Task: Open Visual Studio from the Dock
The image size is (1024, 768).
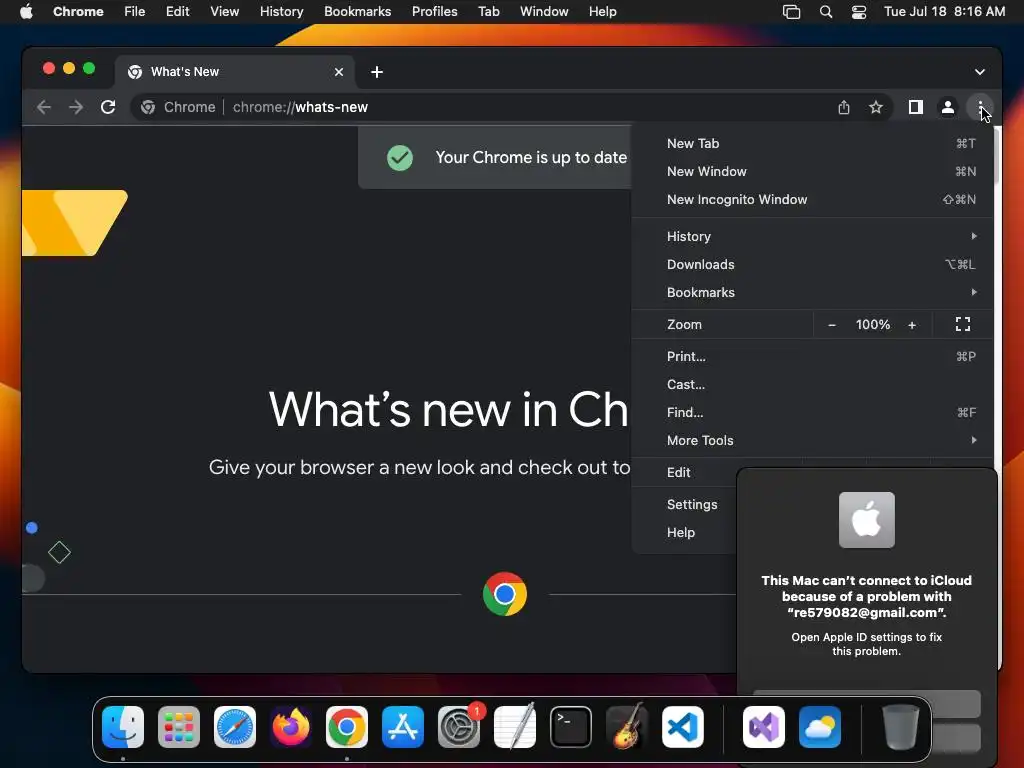Action: pyautogui.click(x=764, y=727)
